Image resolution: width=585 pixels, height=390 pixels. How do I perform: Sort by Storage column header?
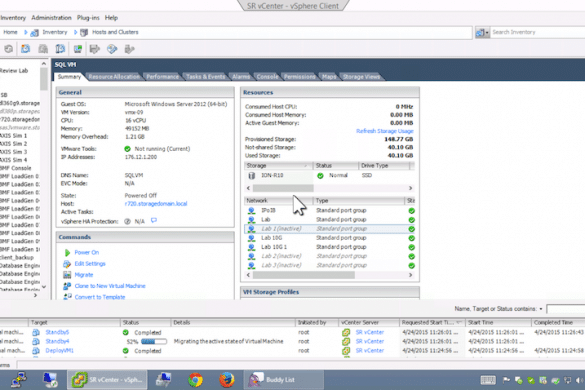[x=278, y=165]
